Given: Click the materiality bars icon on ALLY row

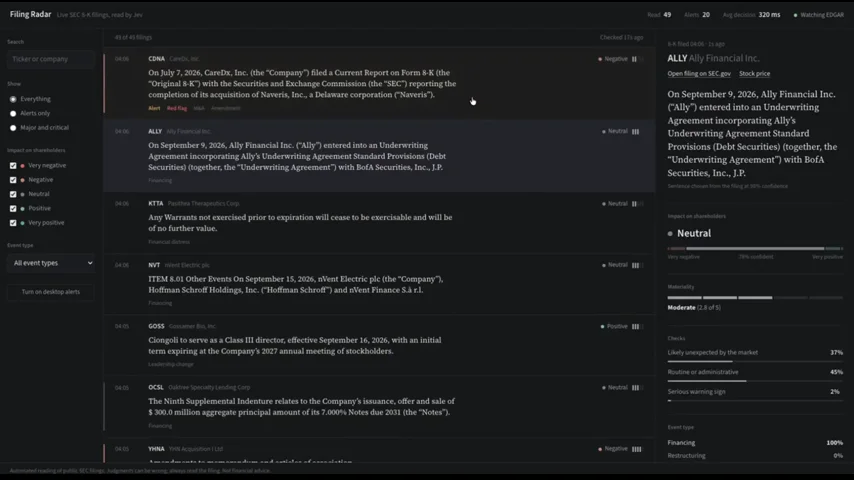Looking at the screenshot, I should 637,131.
